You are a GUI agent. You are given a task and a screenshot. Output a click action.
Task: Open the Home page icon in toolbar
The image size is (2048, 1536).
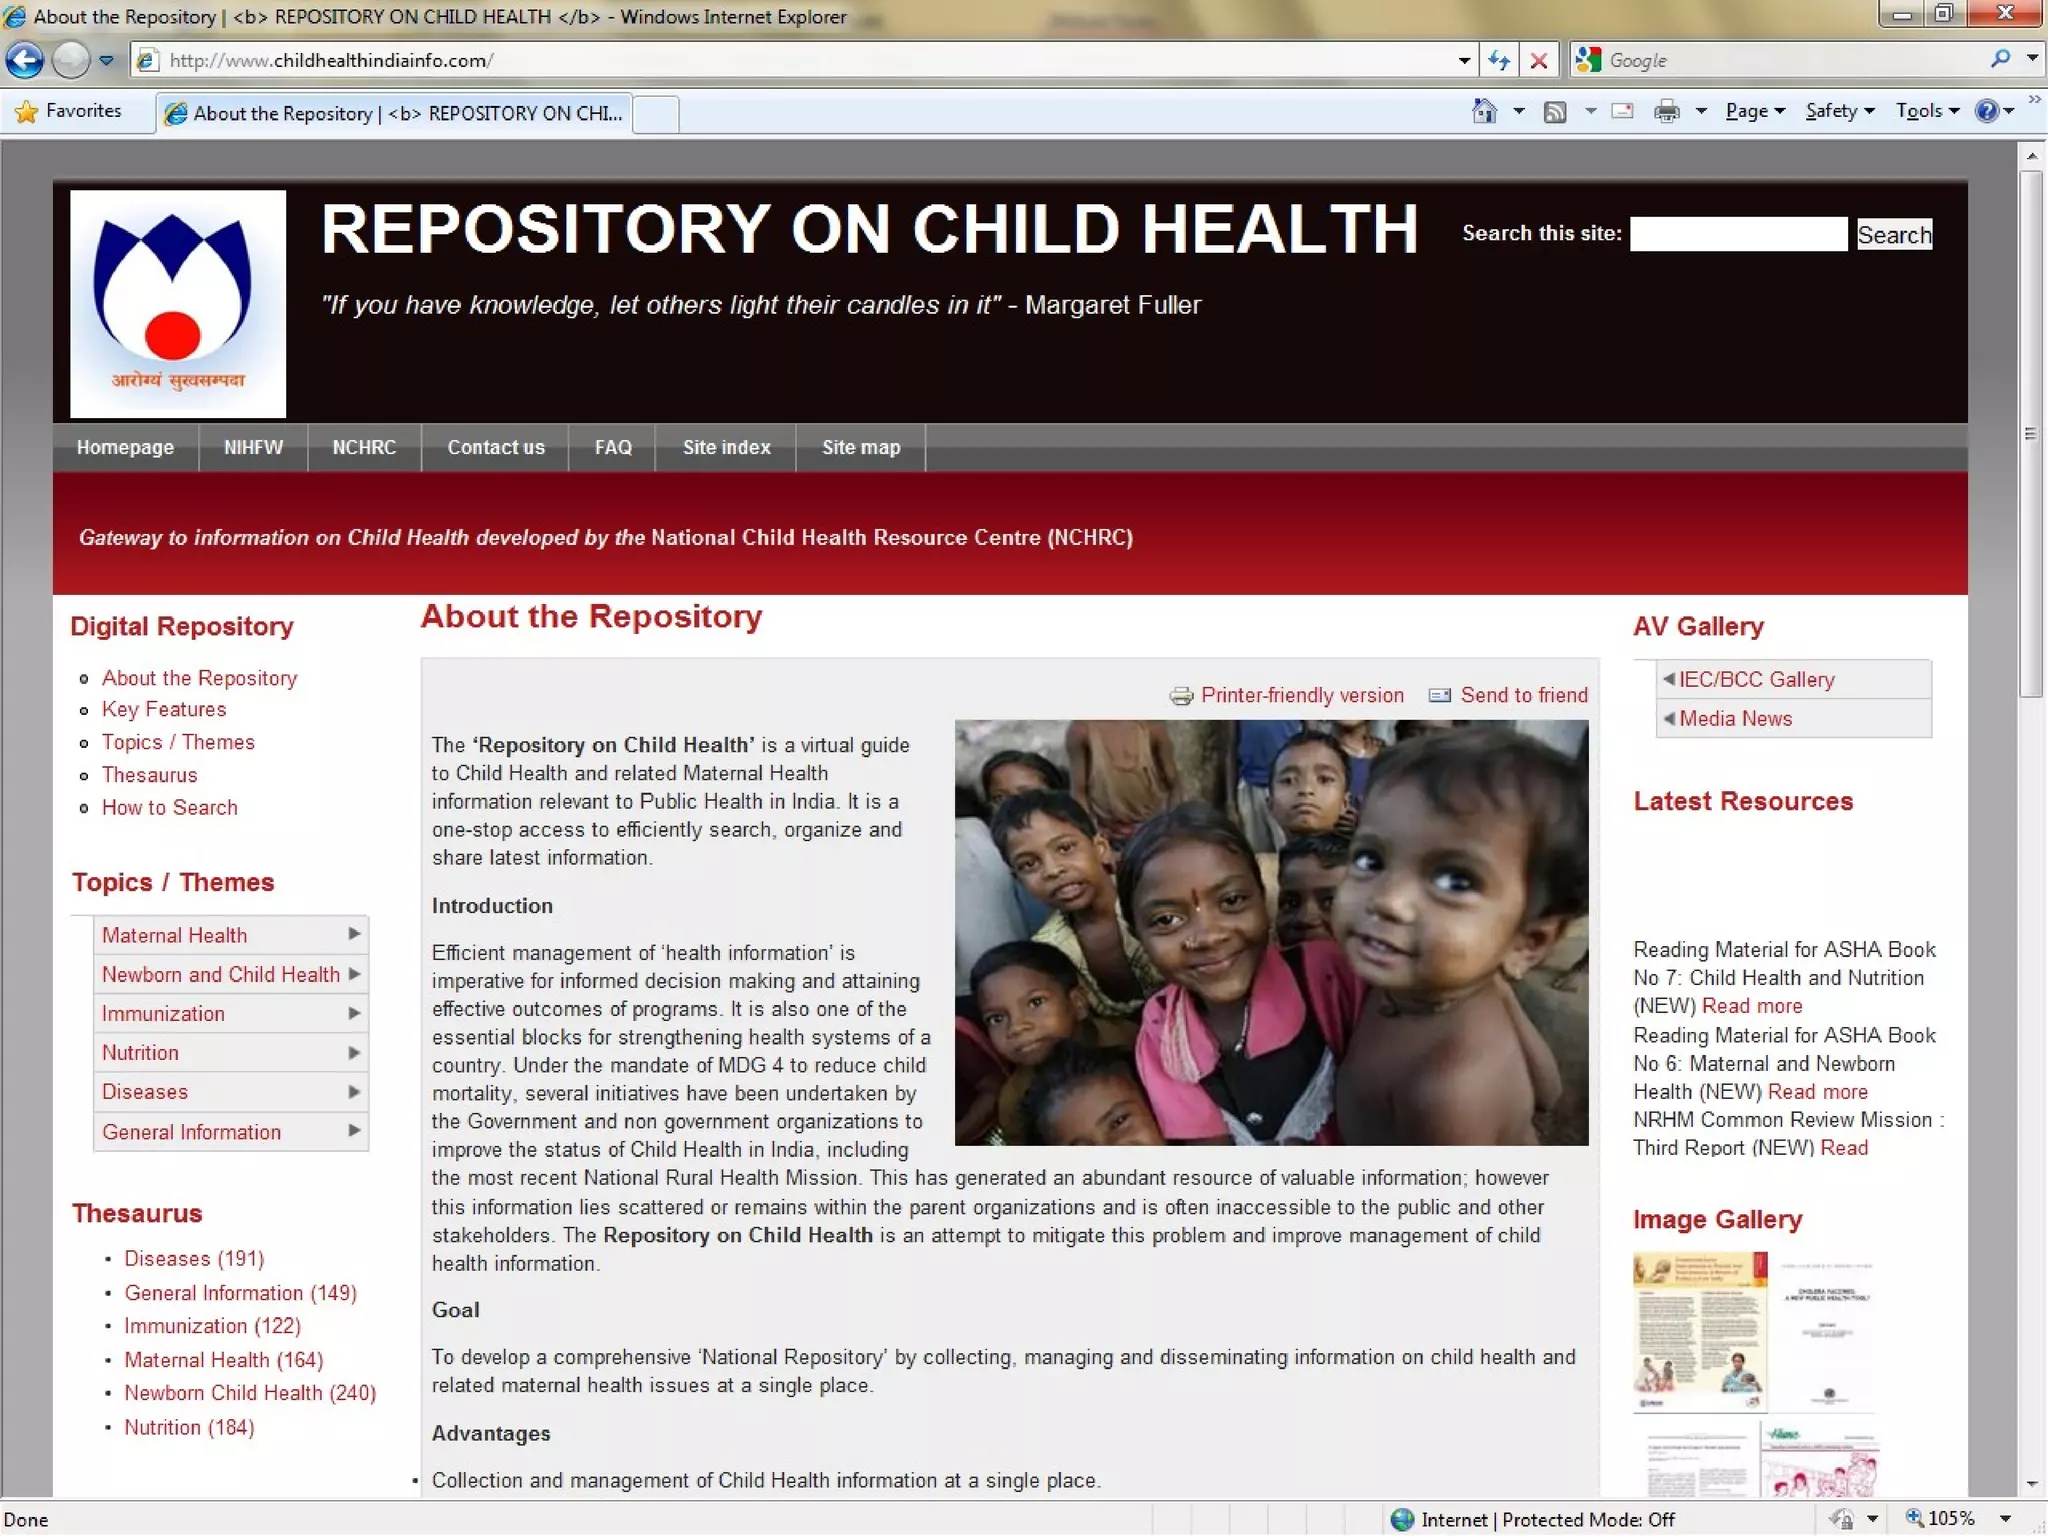pos(1484,111)
